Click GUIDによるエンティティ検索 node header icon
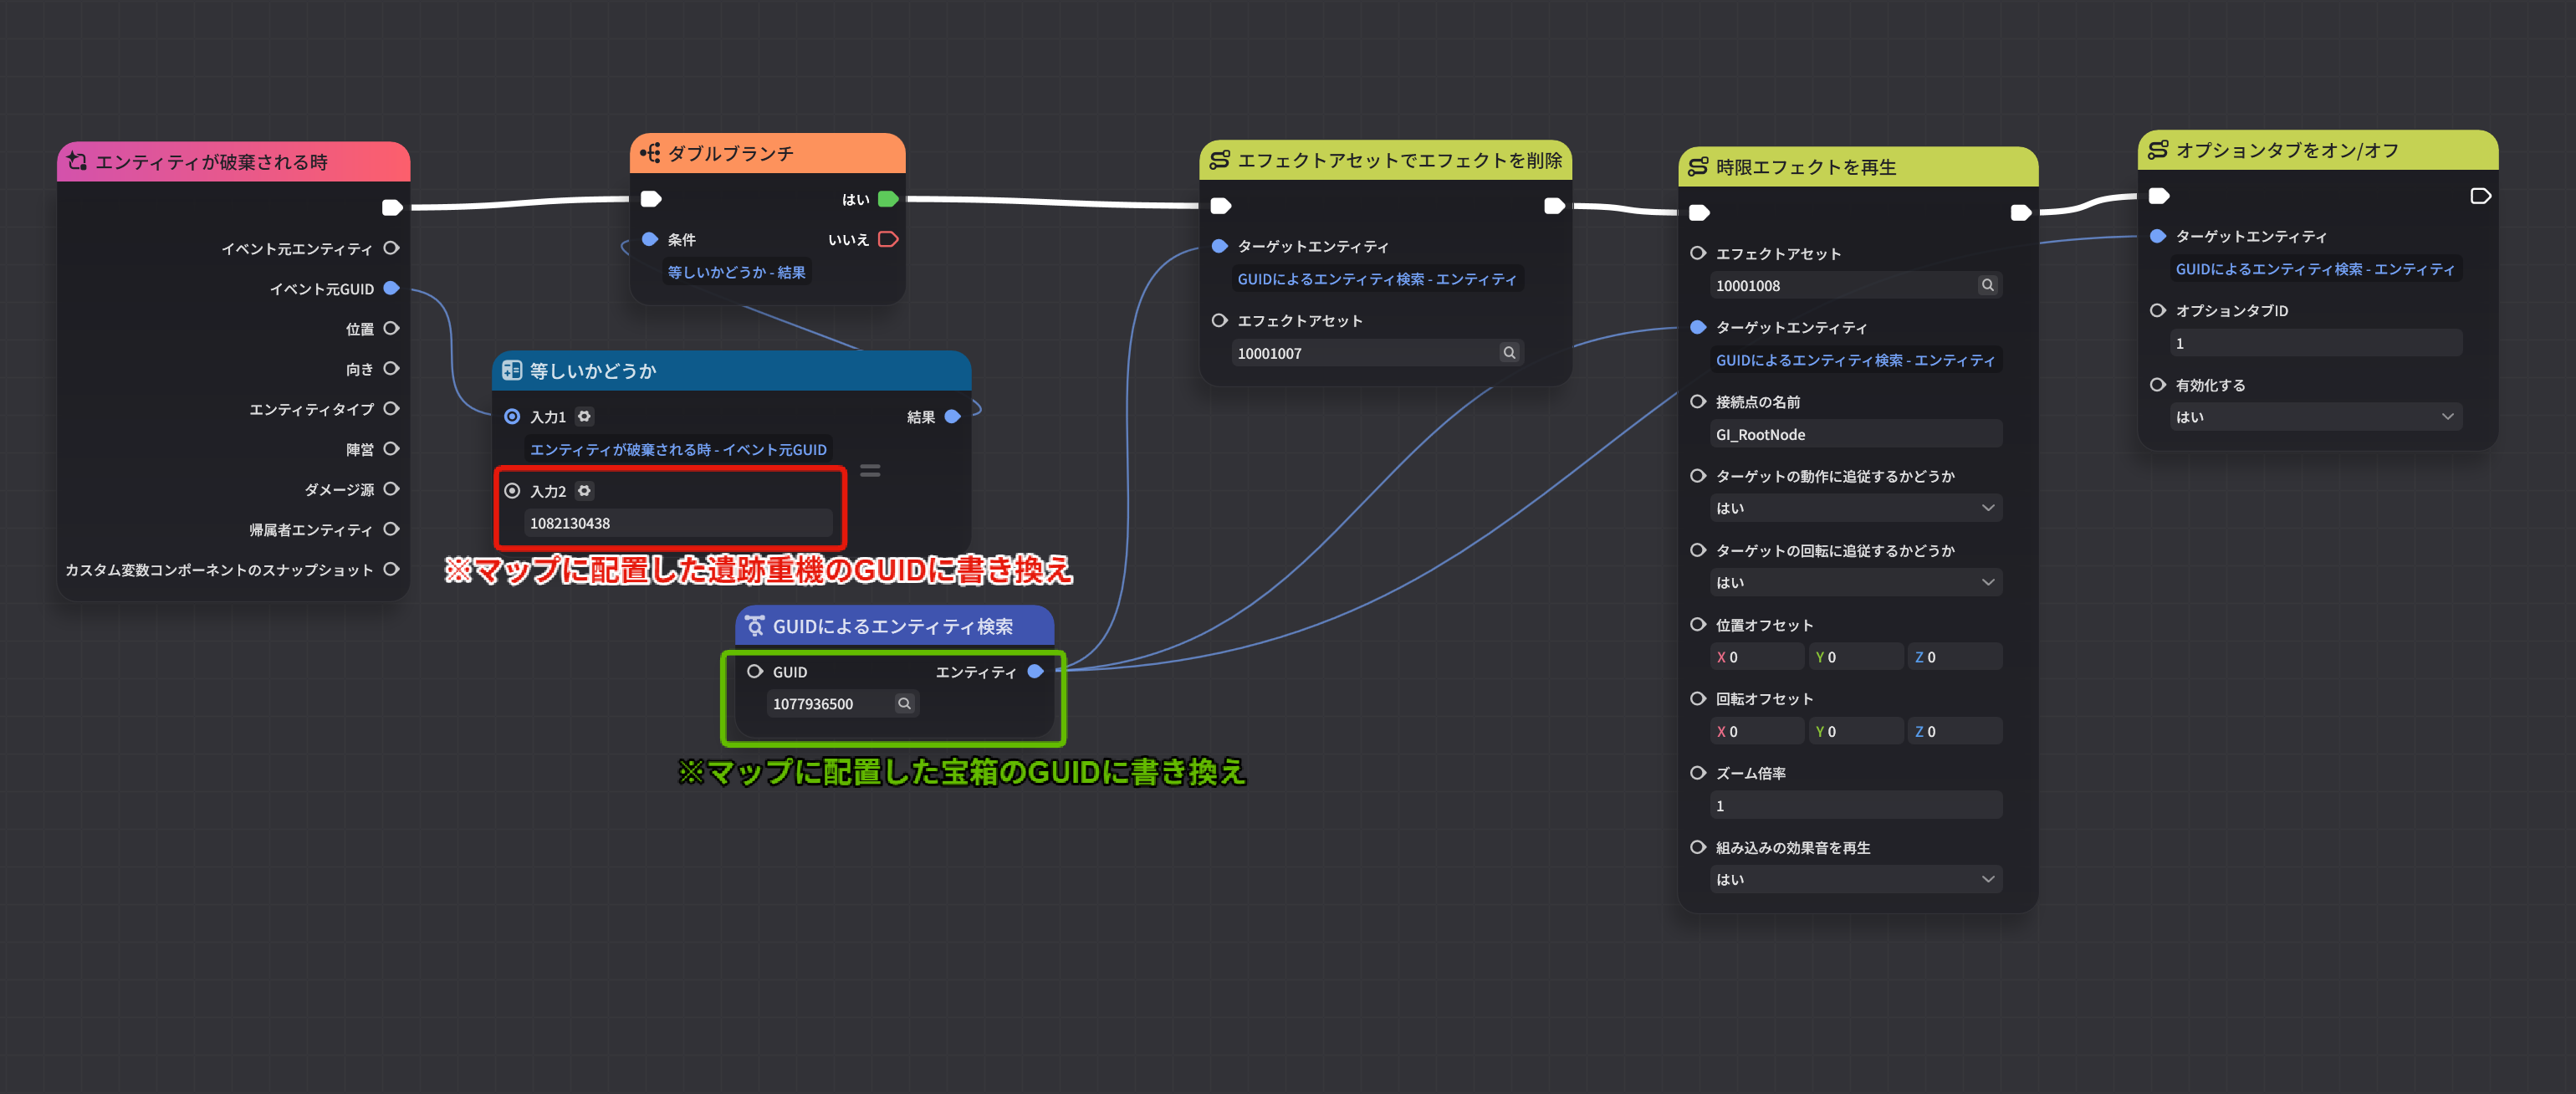The image size is (2576, 1094). [x=755, y=626]
